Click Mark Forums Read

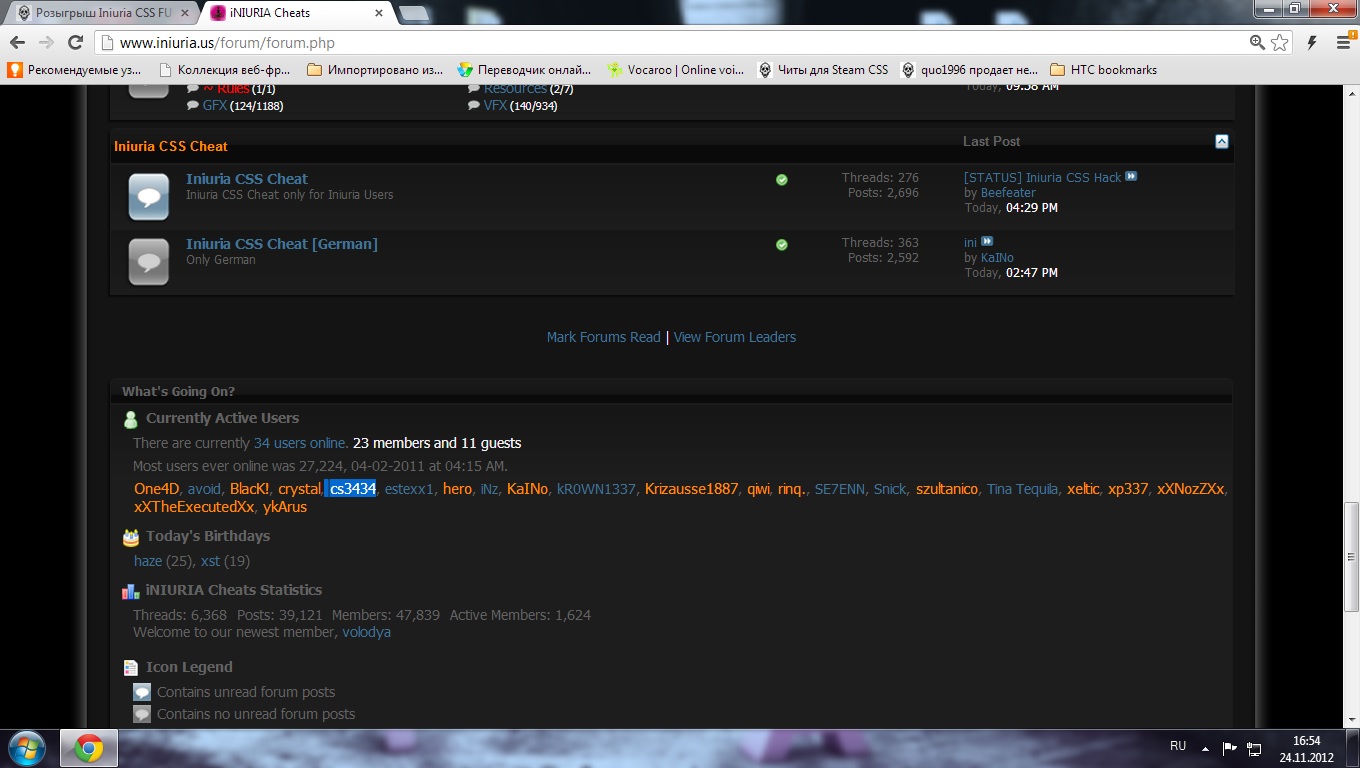tap(603, 337)
